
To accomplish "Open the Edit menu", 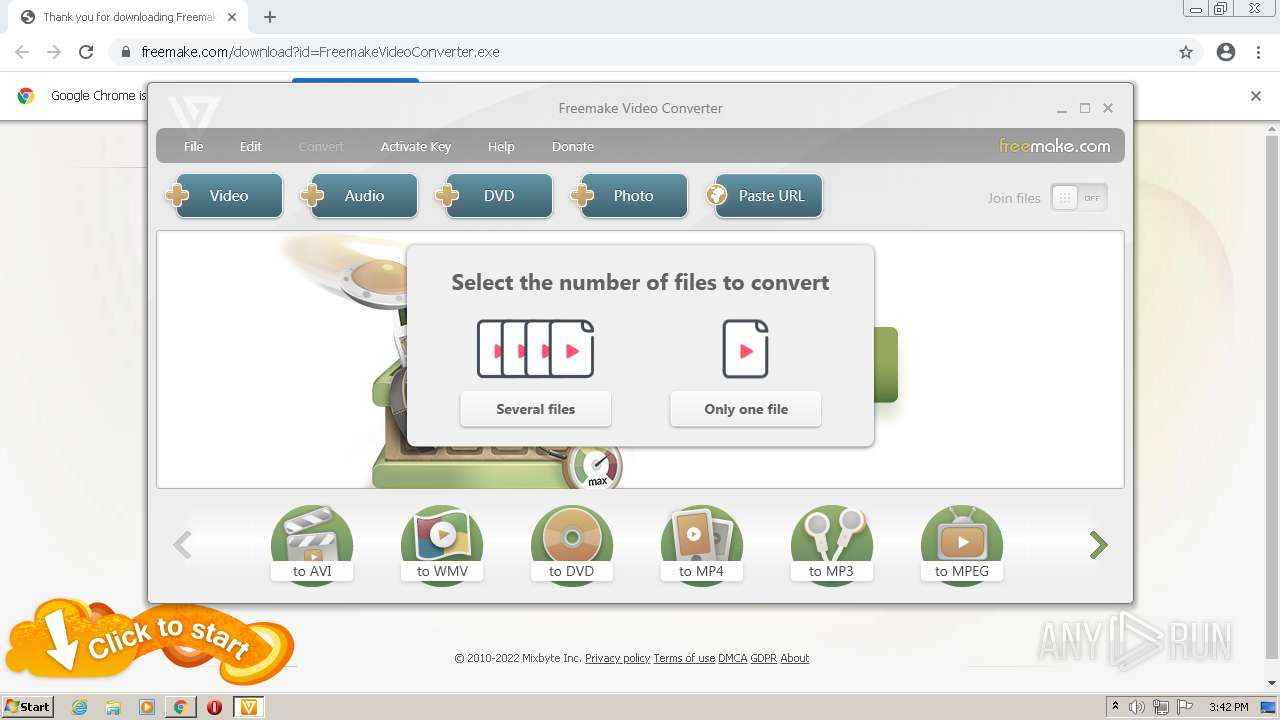I will pos(250,146).
